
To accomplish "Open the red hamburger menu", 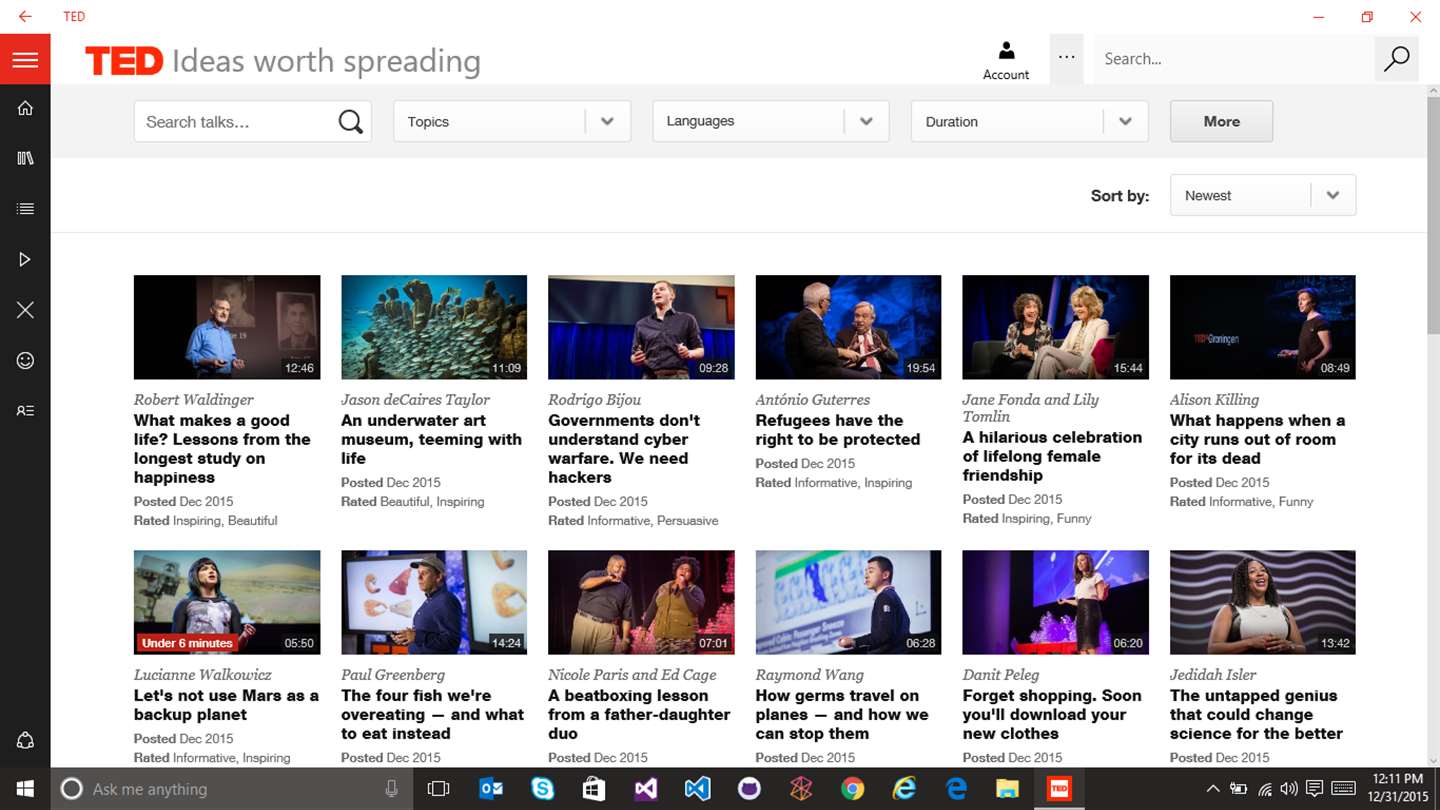I will pos(25,60).
